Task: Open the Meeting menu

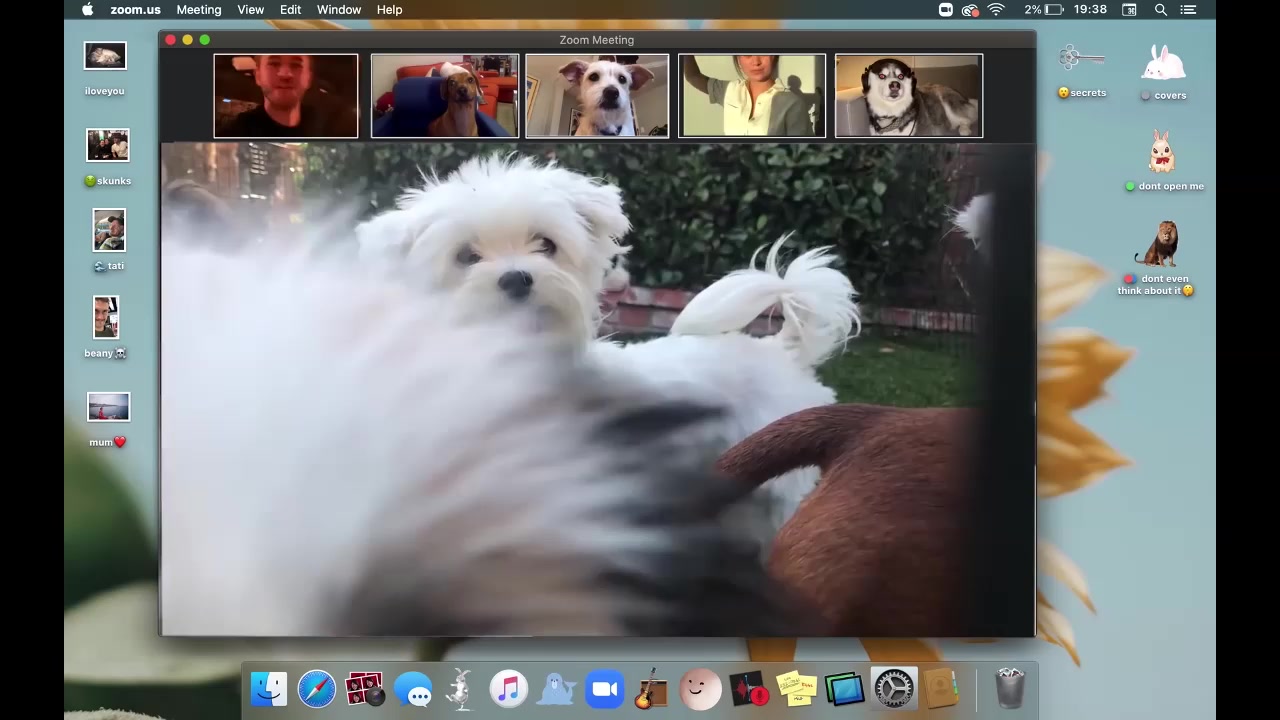Action: click(199, 10)
